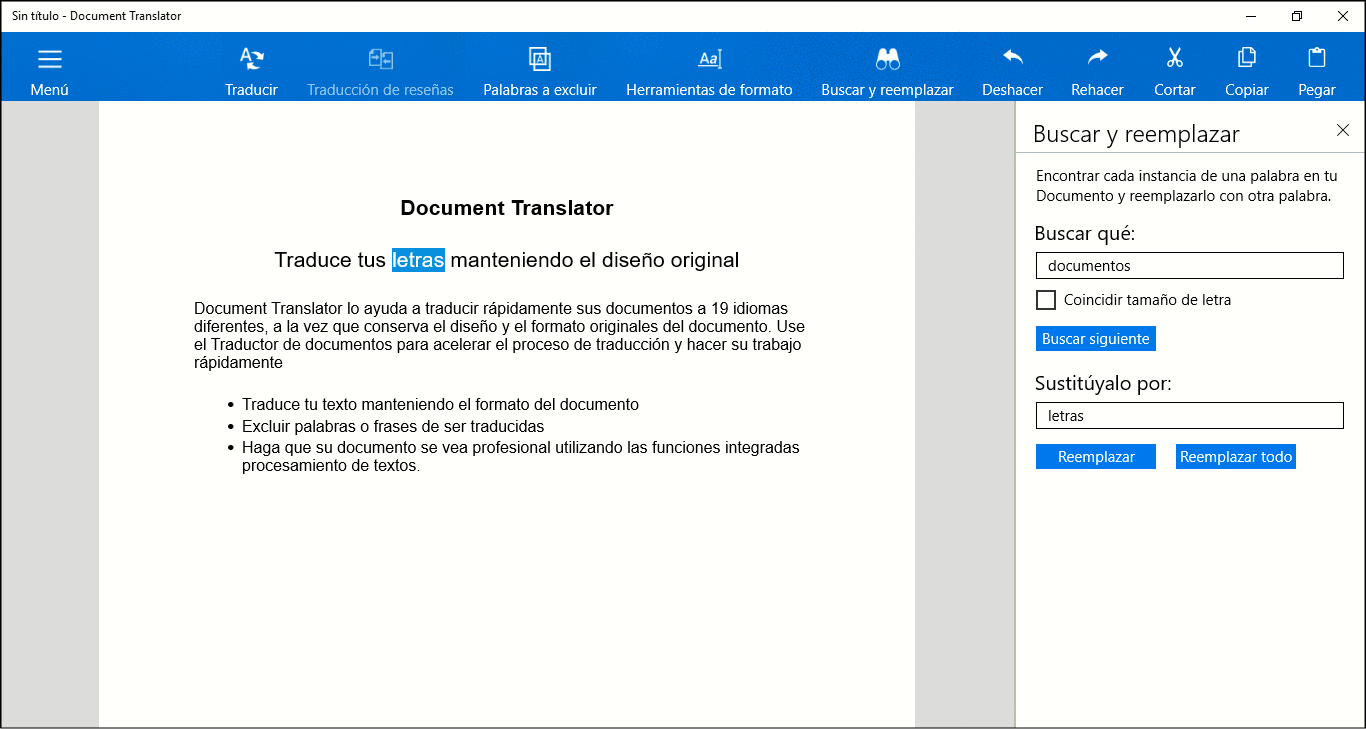Open Herramientas de formato

click(709, 60)
